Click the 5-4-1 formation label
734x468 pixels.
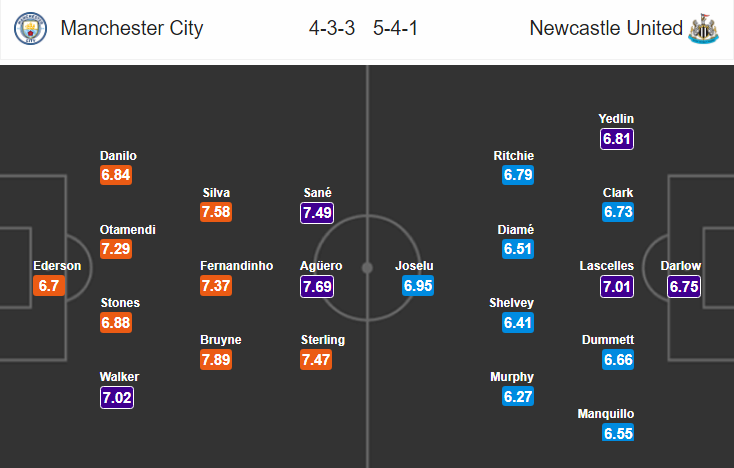395,28
